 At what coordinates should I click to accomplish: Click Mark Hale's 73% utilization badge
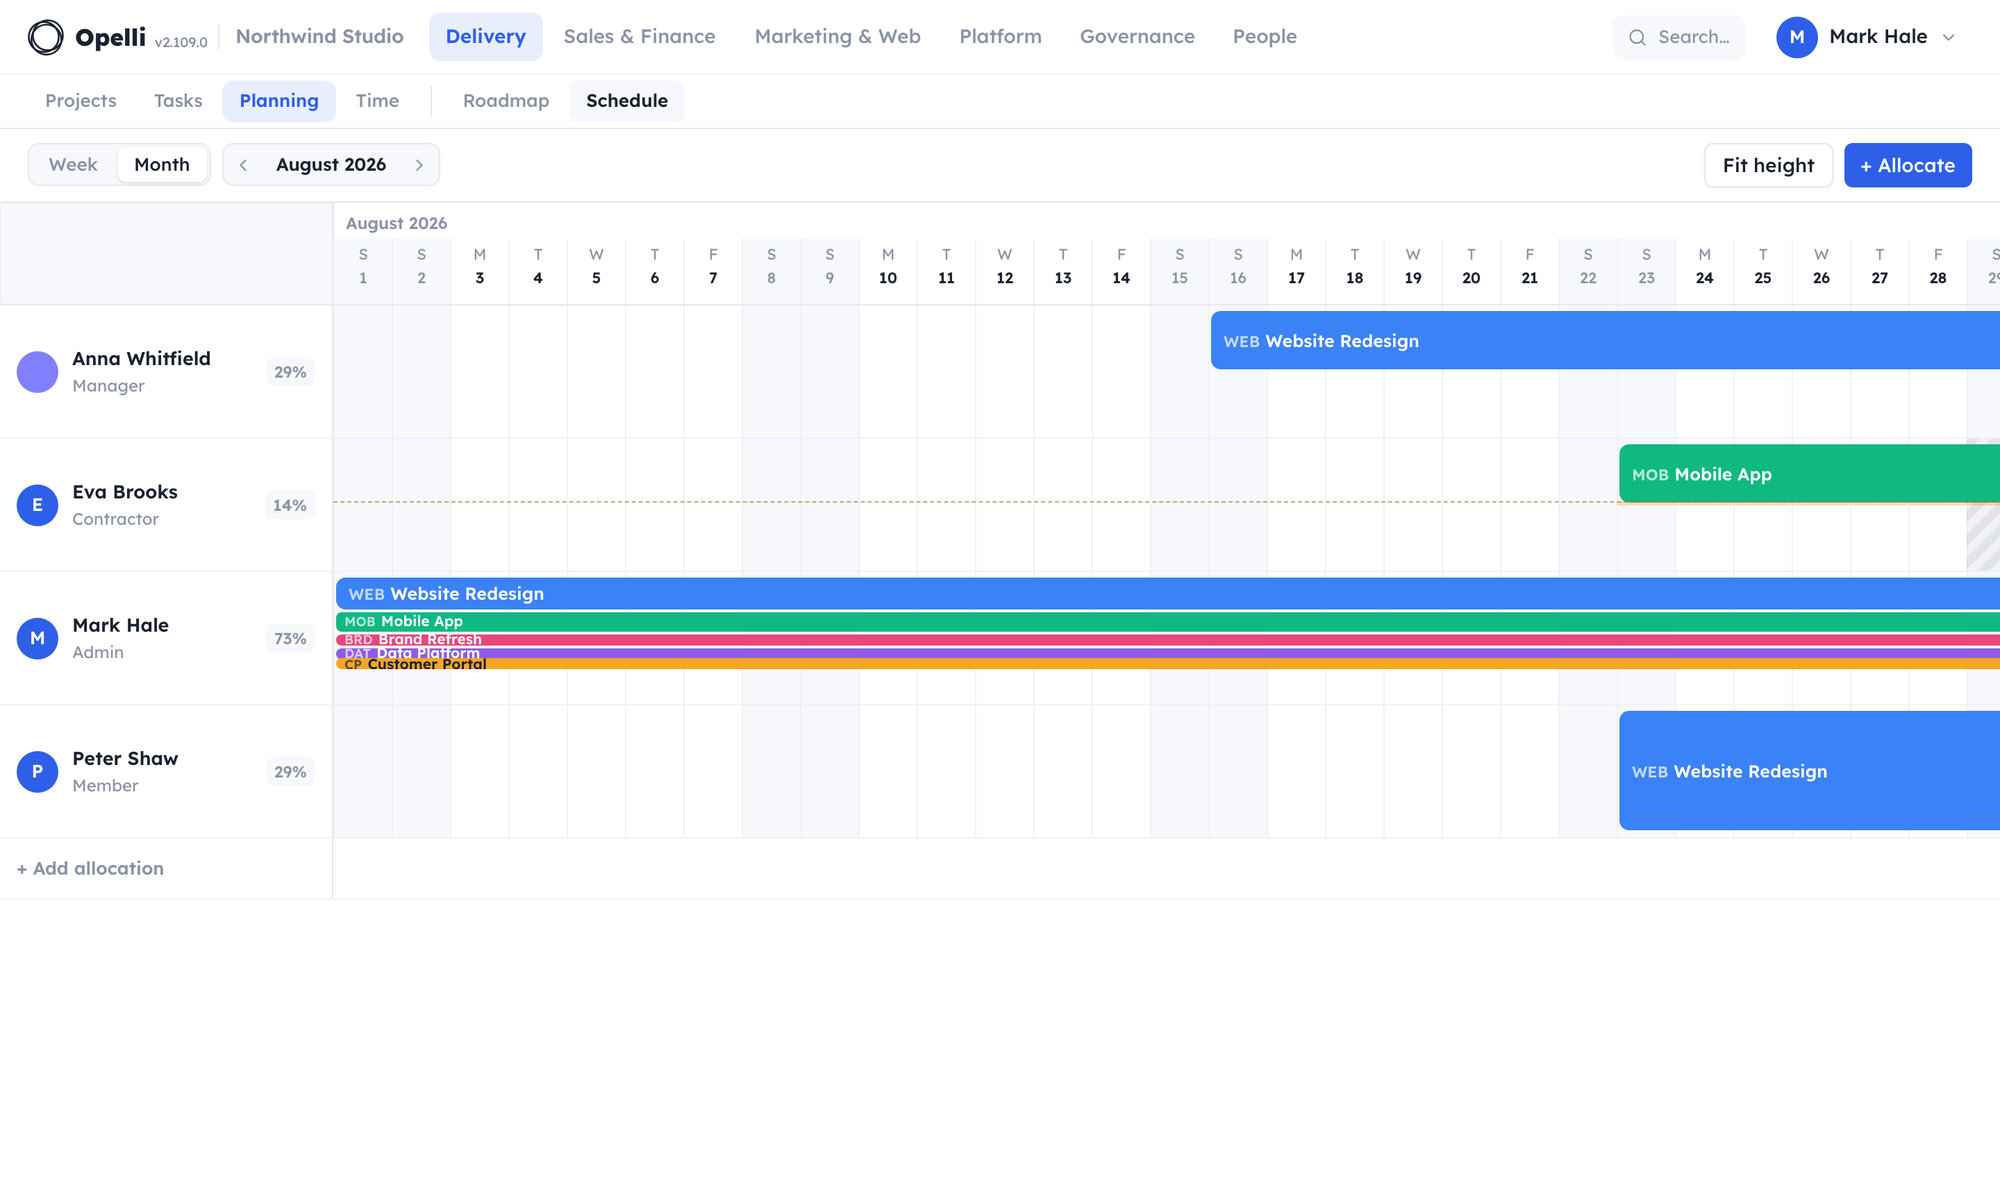pyautogui.click(x=290, y=638)
